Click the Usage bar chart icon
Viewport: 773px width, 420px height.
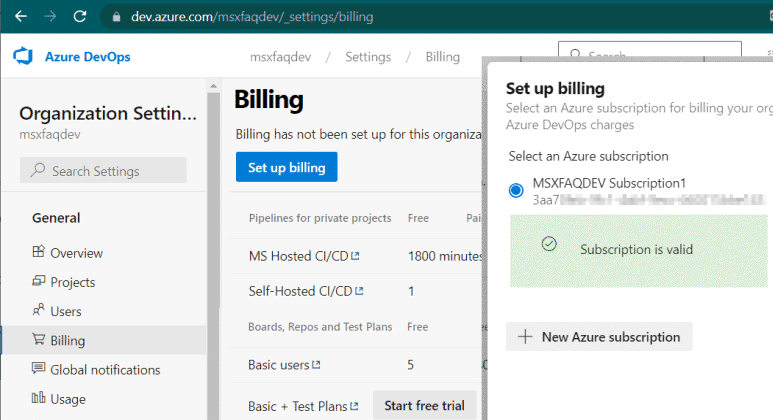38,397
